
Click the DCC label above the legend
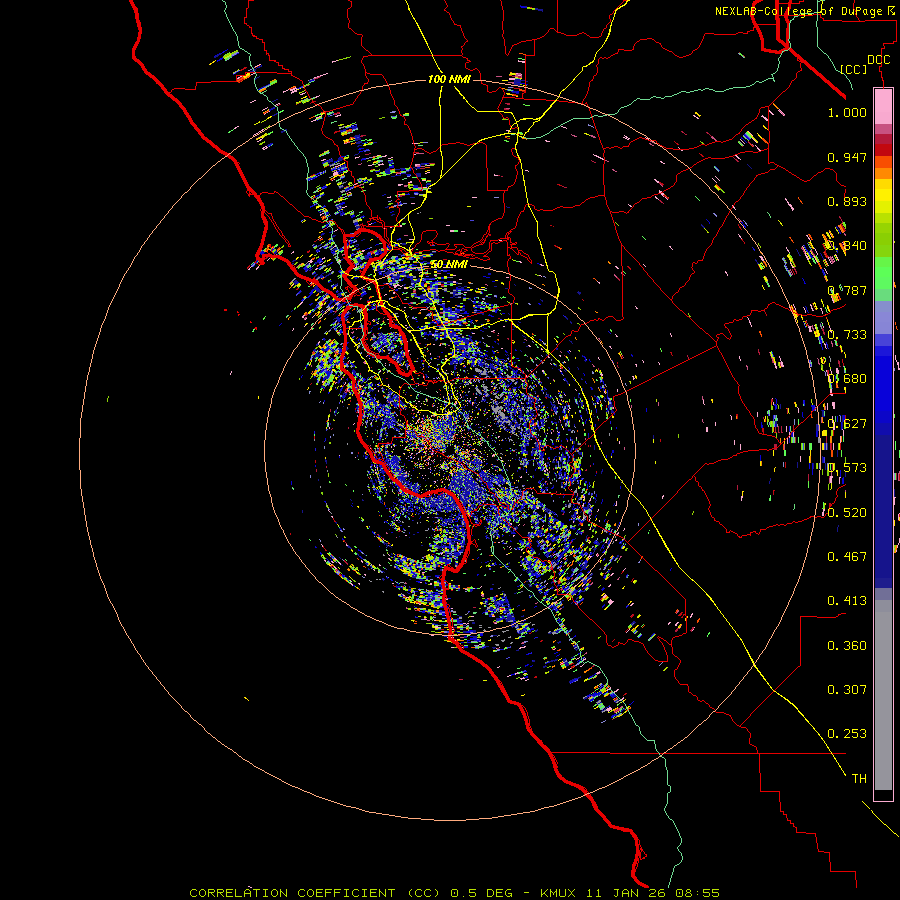click(x=878, y=60)
